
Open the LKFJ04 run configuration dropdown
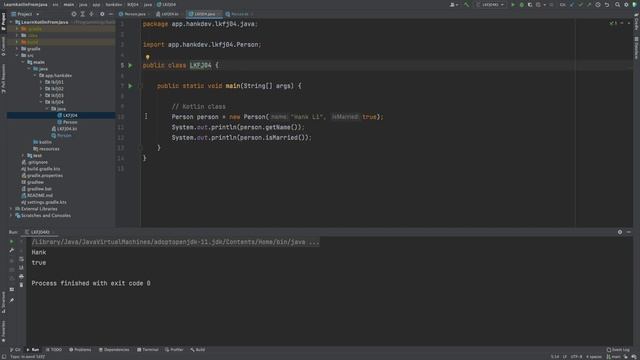[490, 4]
